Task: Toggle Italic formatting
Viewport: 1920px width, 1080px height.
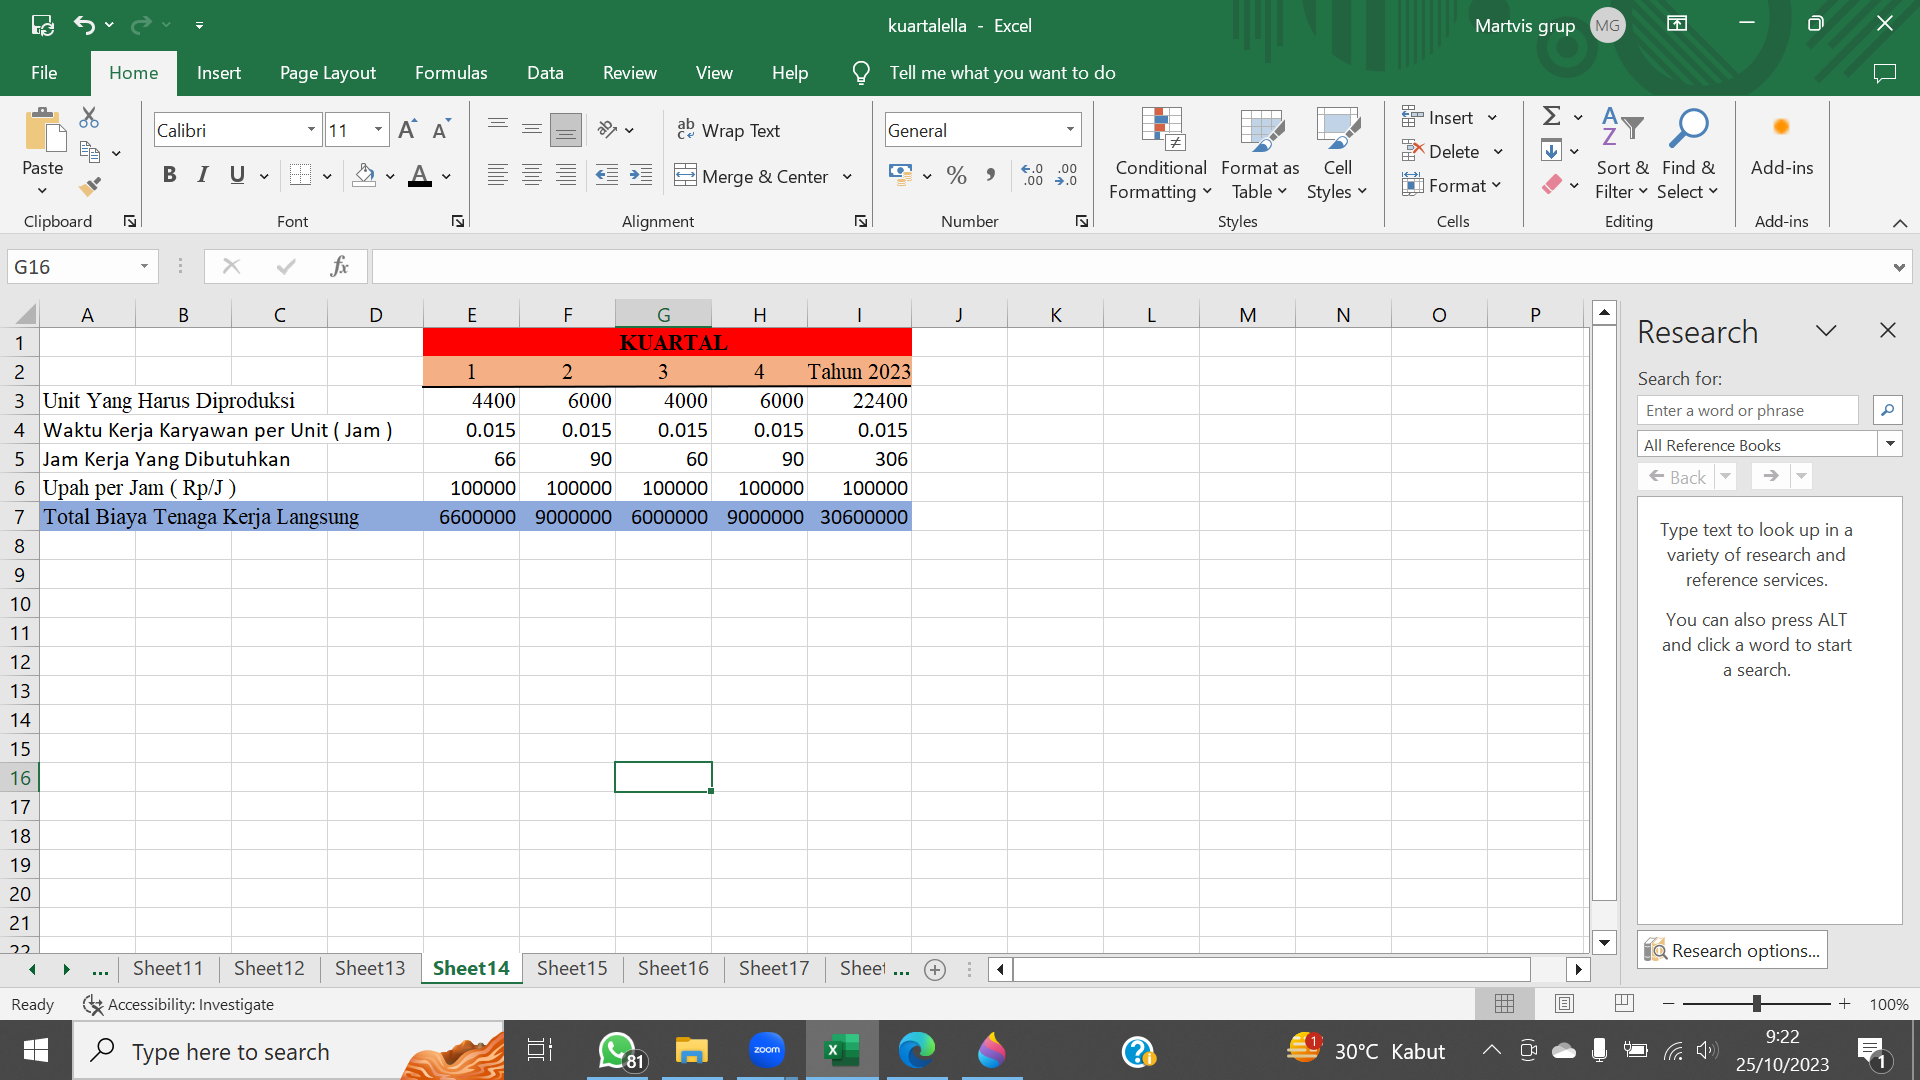Action: (203, 176)
